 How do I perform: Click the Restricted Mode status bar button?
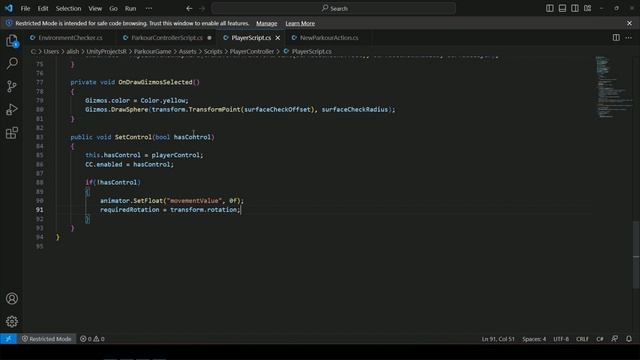pos(47,339)
